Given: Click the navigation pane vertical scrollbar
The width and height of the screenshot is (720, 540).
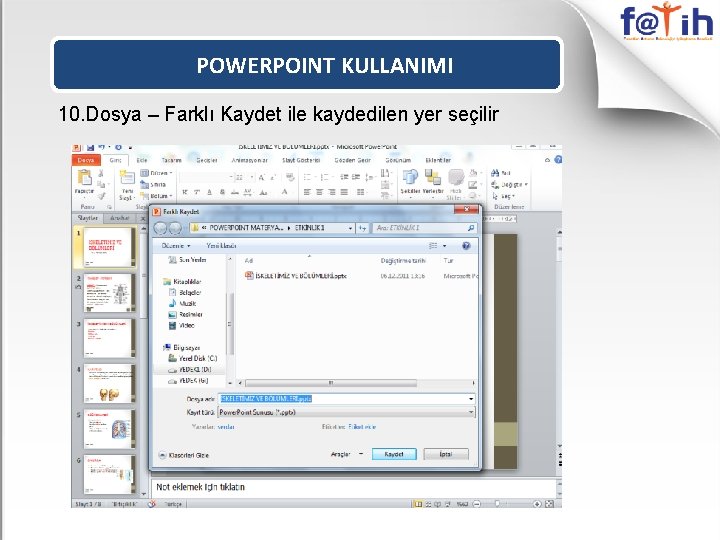Looking at the screenshot, I should click(x=231, y=323).
